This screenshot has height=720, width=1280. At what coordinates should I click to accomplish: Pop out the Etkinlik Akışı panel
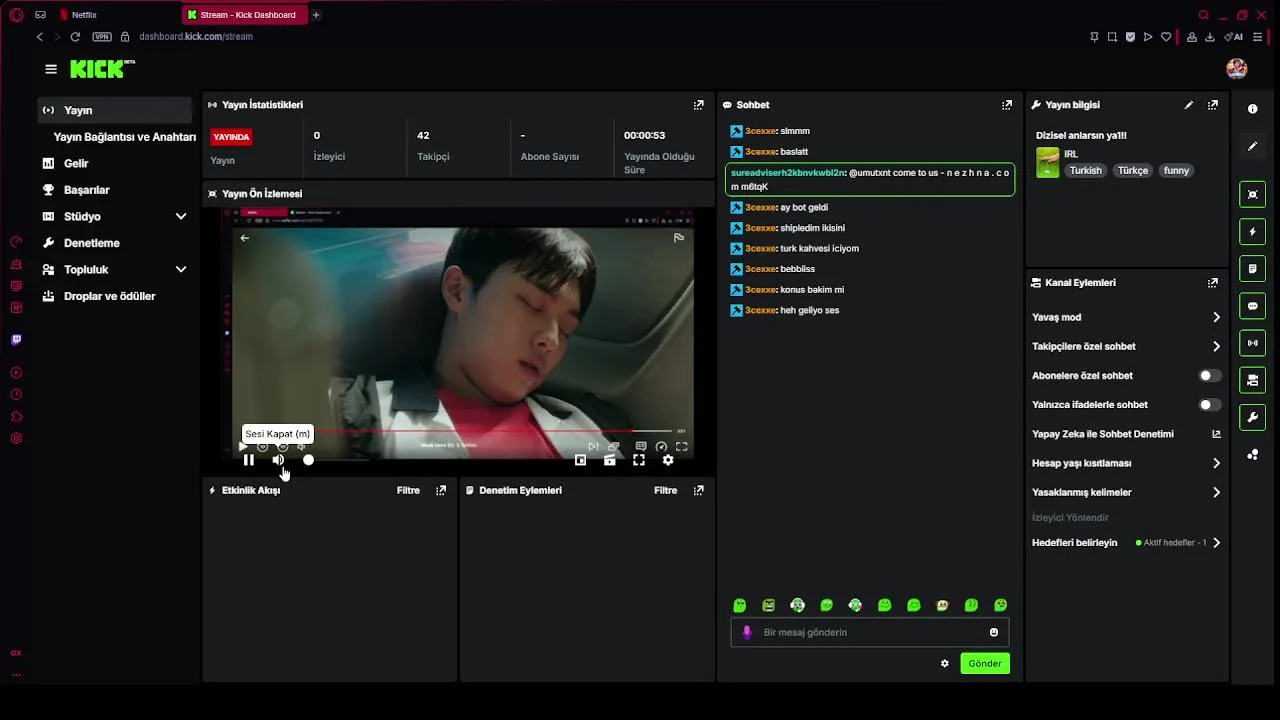pyautogui.click(x=441, y=491)
